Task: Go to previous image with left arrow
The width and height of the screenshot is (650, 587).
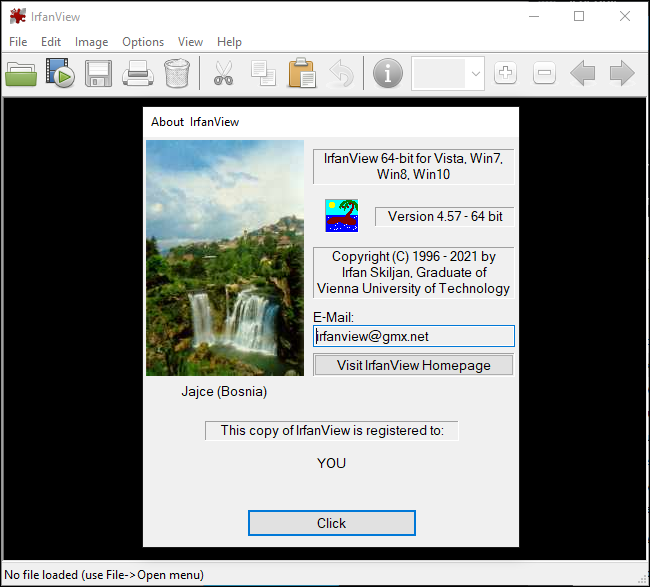Action: pos(583,73)
